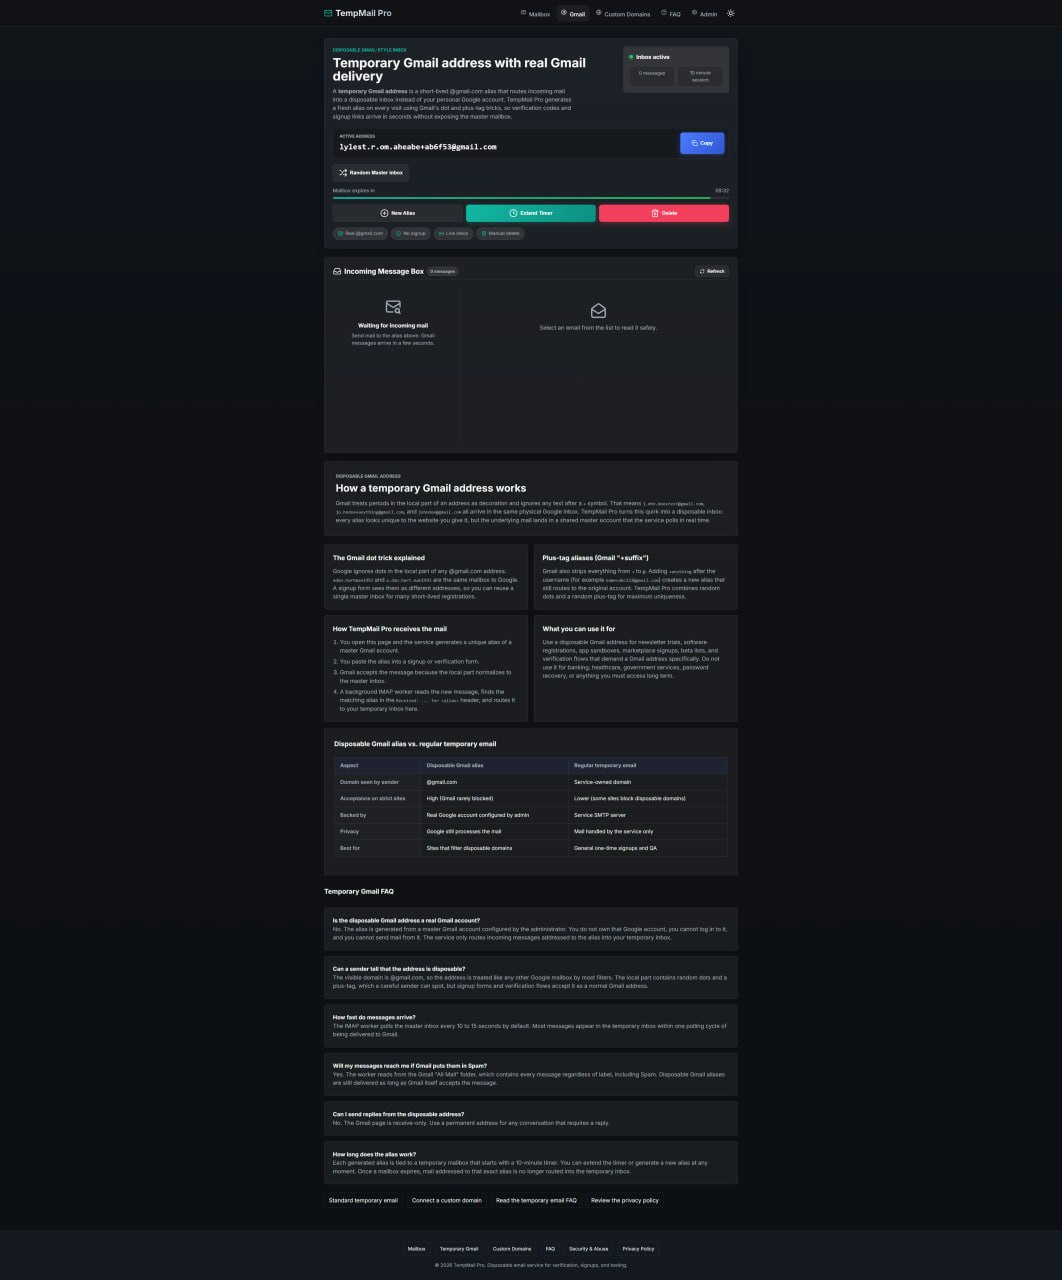Click the 'Plus-tag aliases' card heading

pyautogui.click(x=596, y=558)
